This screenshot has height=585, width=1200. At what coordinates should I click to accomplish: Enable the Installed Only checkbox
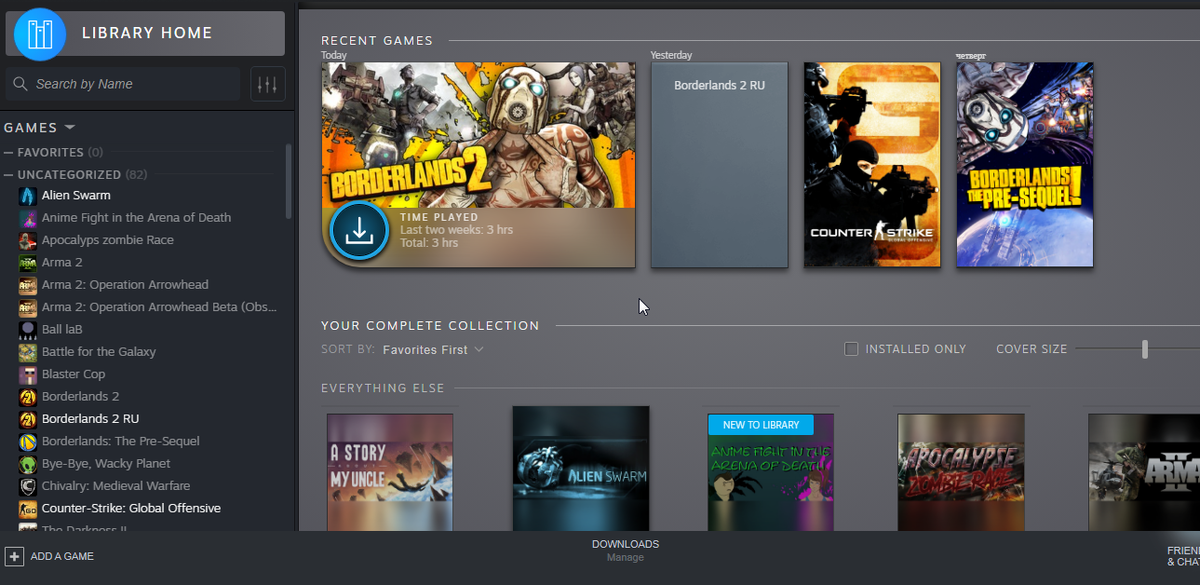851,349
